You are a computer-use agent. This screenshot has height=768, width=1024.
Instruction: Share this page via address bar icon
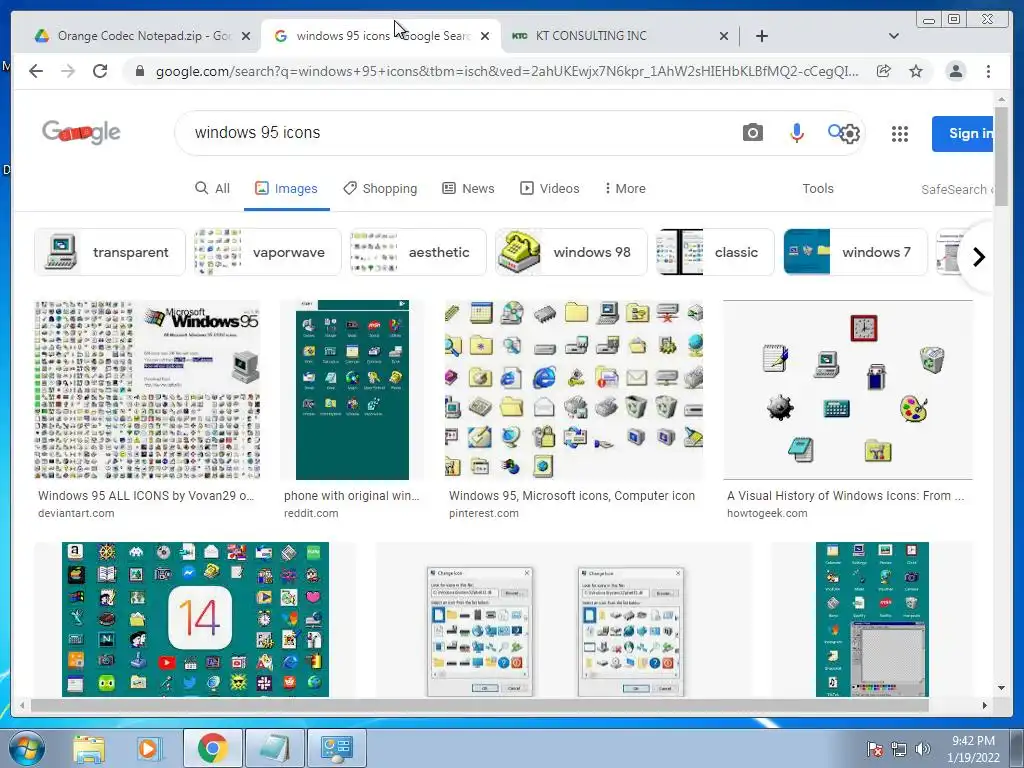[x=884, y=71]
